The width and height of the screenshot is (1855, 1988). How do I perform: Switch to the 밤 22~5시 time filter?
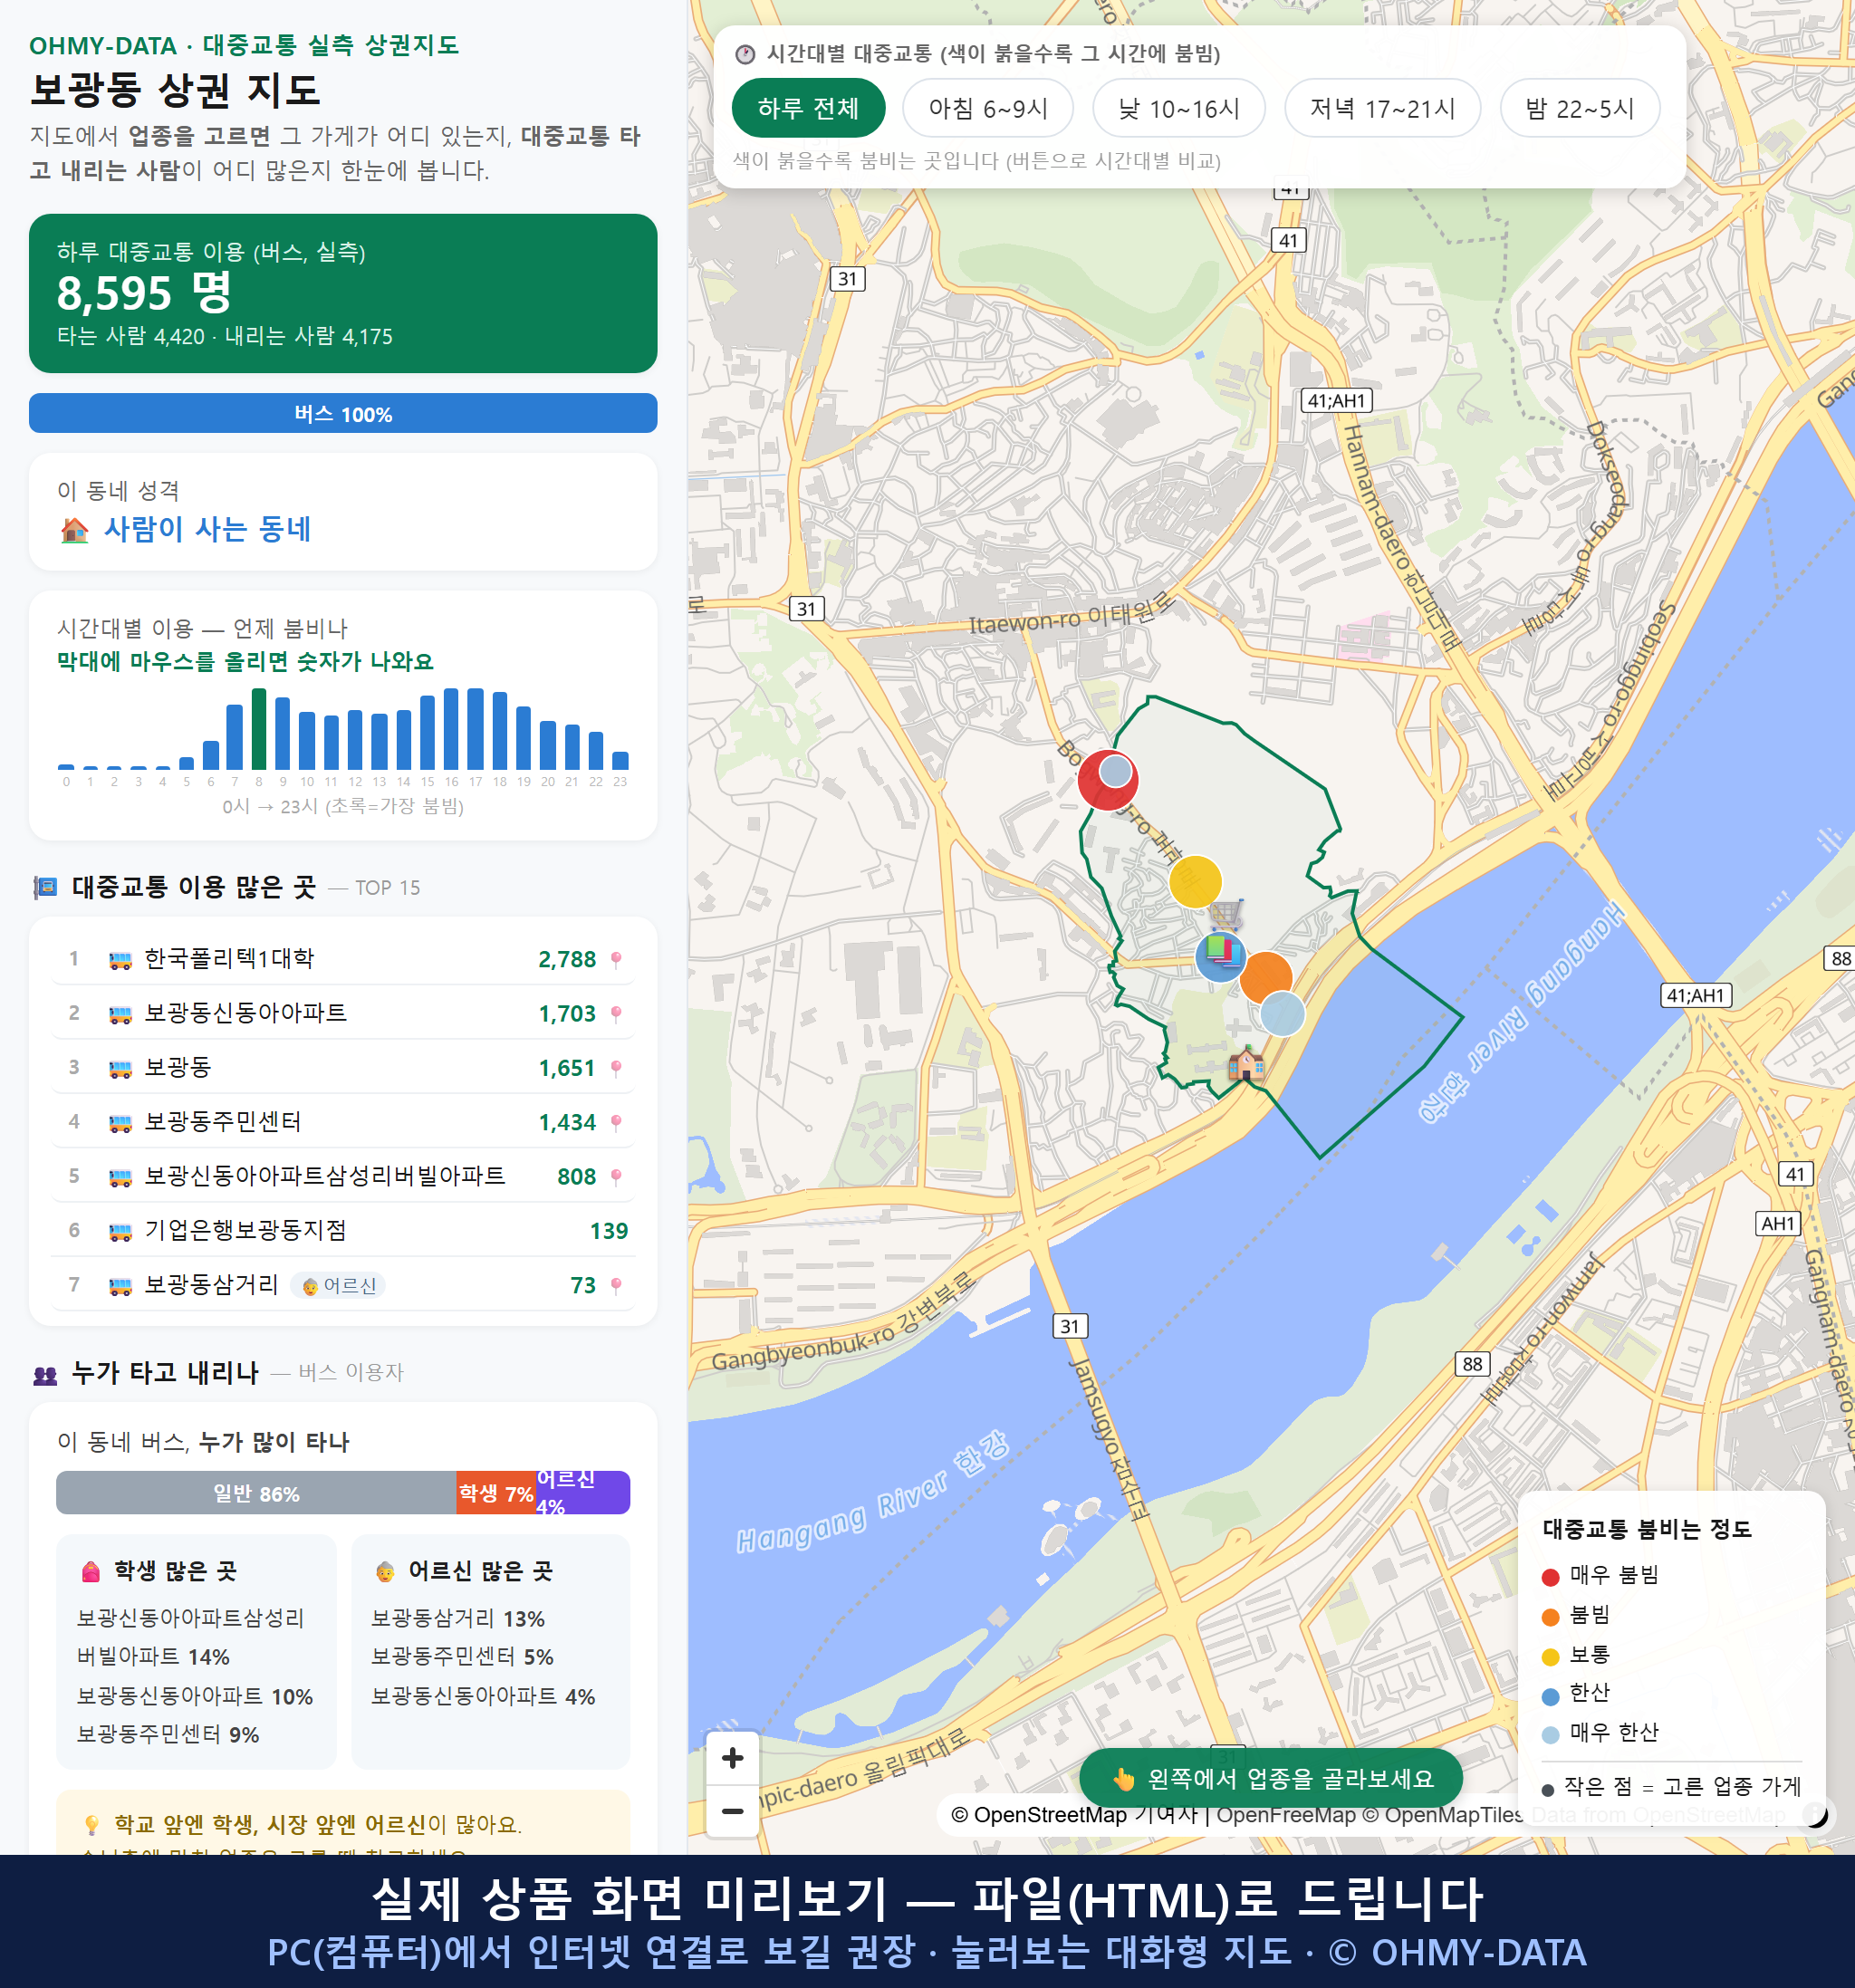click(1580, 108)
